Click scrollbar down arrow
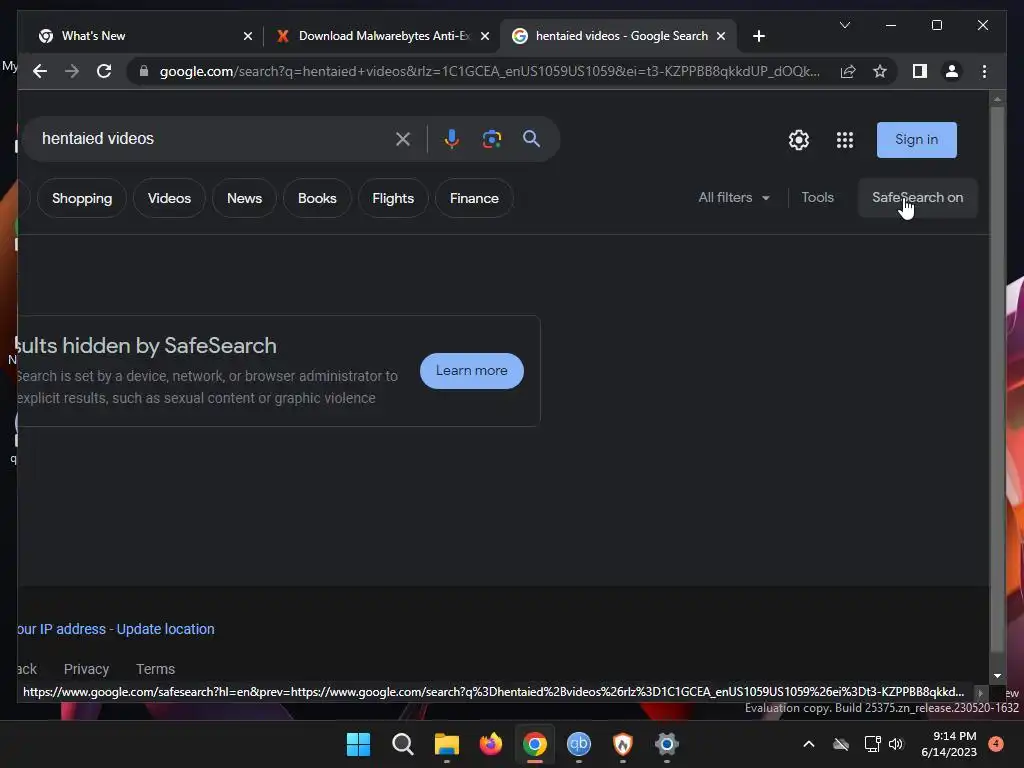The height and width of the screenshot is (768, 1024). coord(997,676)
